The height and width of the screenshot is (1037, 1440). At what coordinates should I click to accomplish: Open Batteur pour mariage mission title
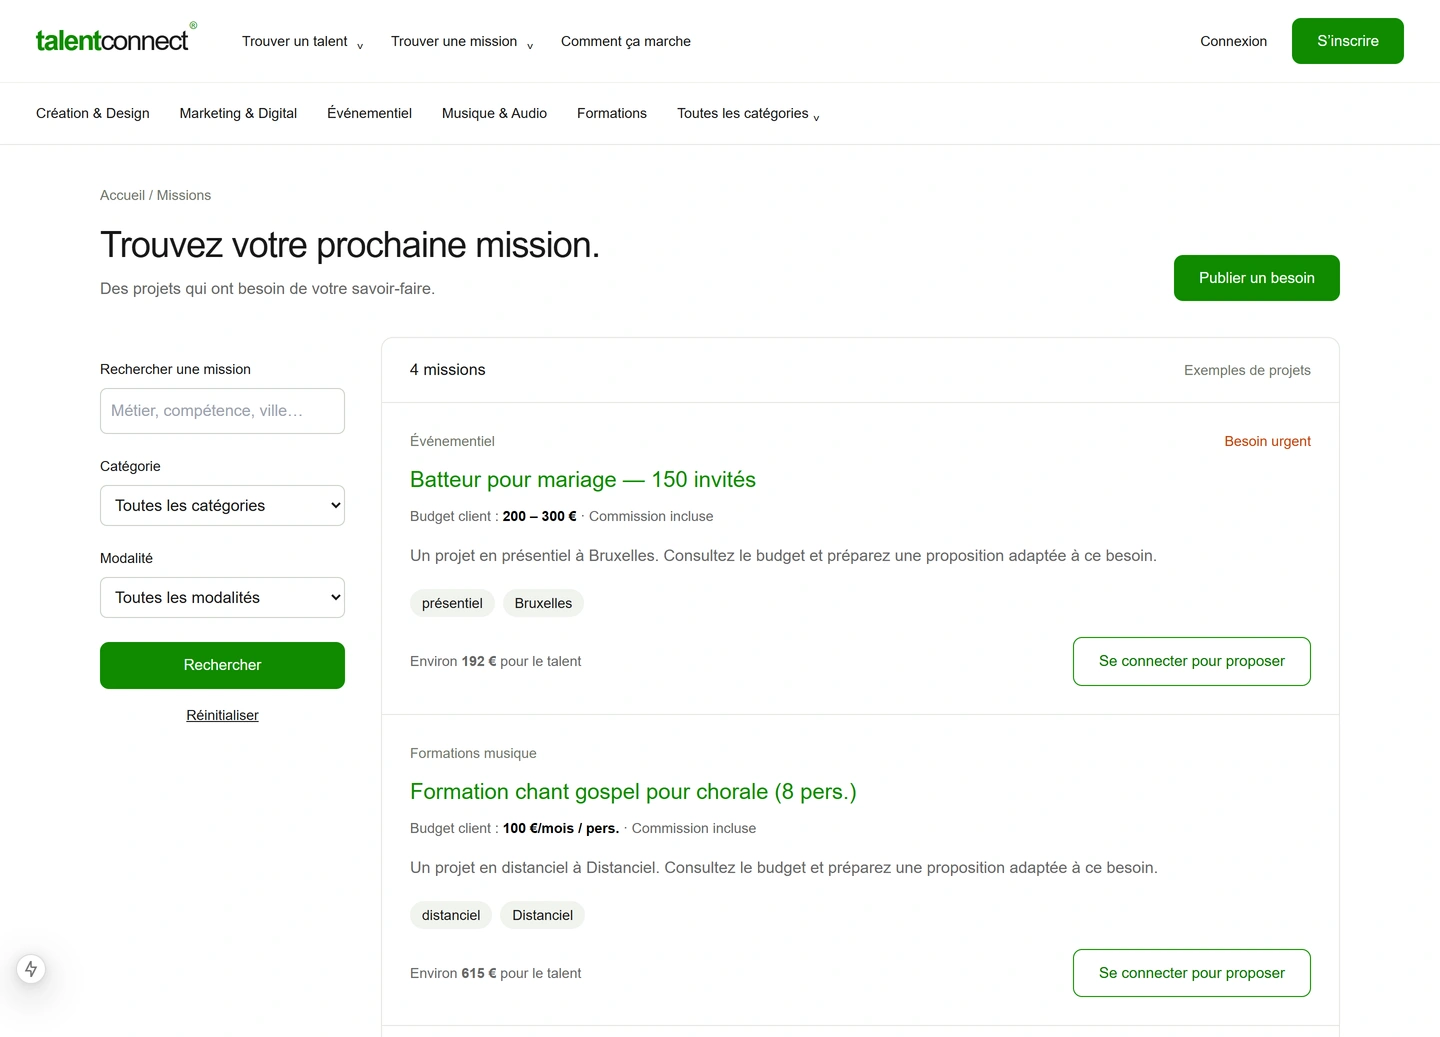(583, 480)
